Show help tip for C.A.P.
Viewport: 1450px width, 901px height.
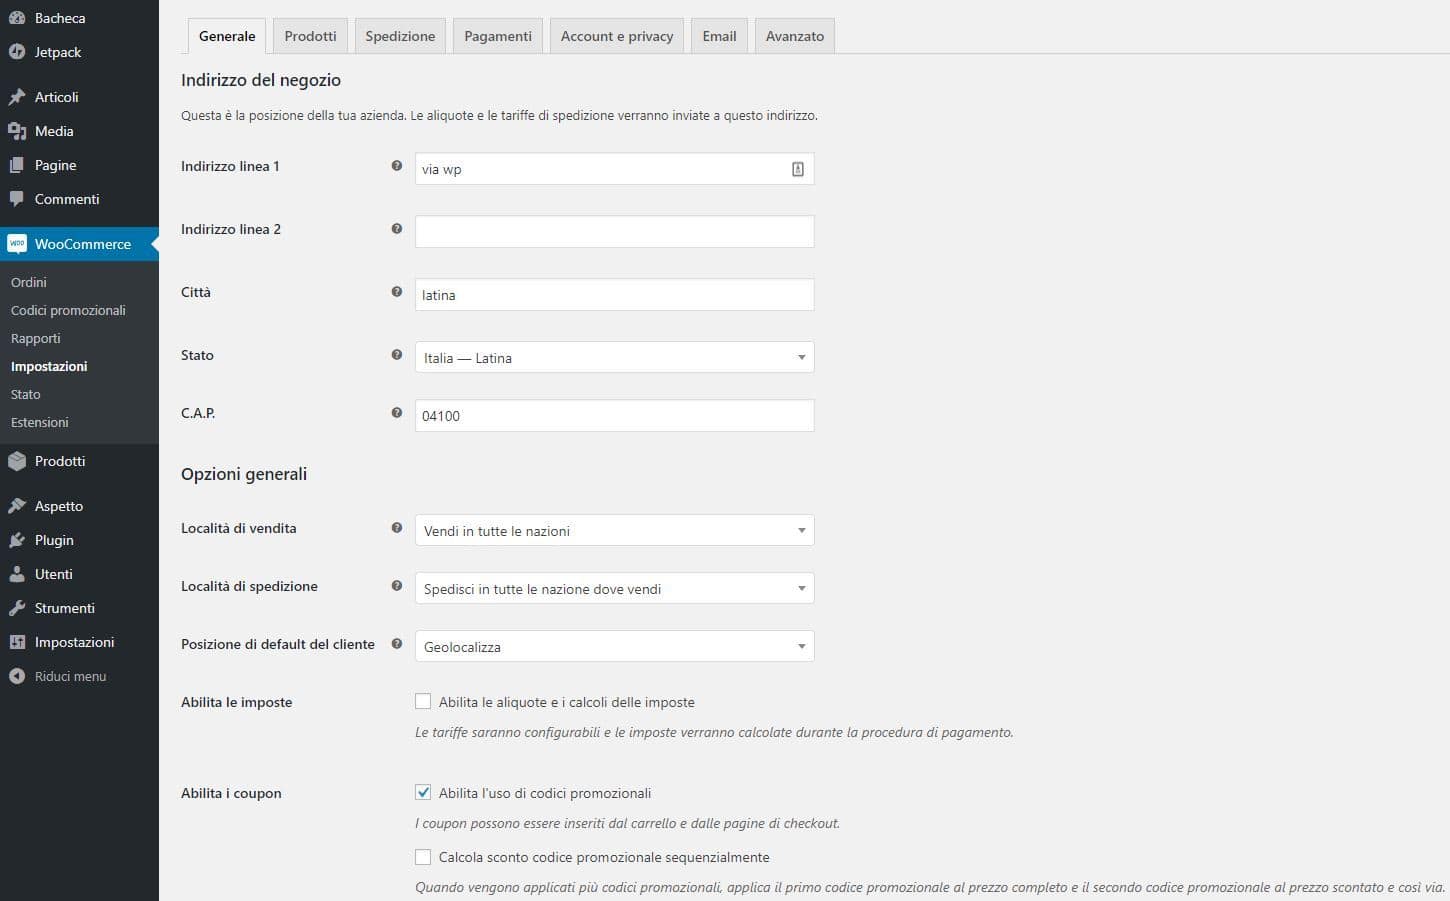click(x=397, y=413)
